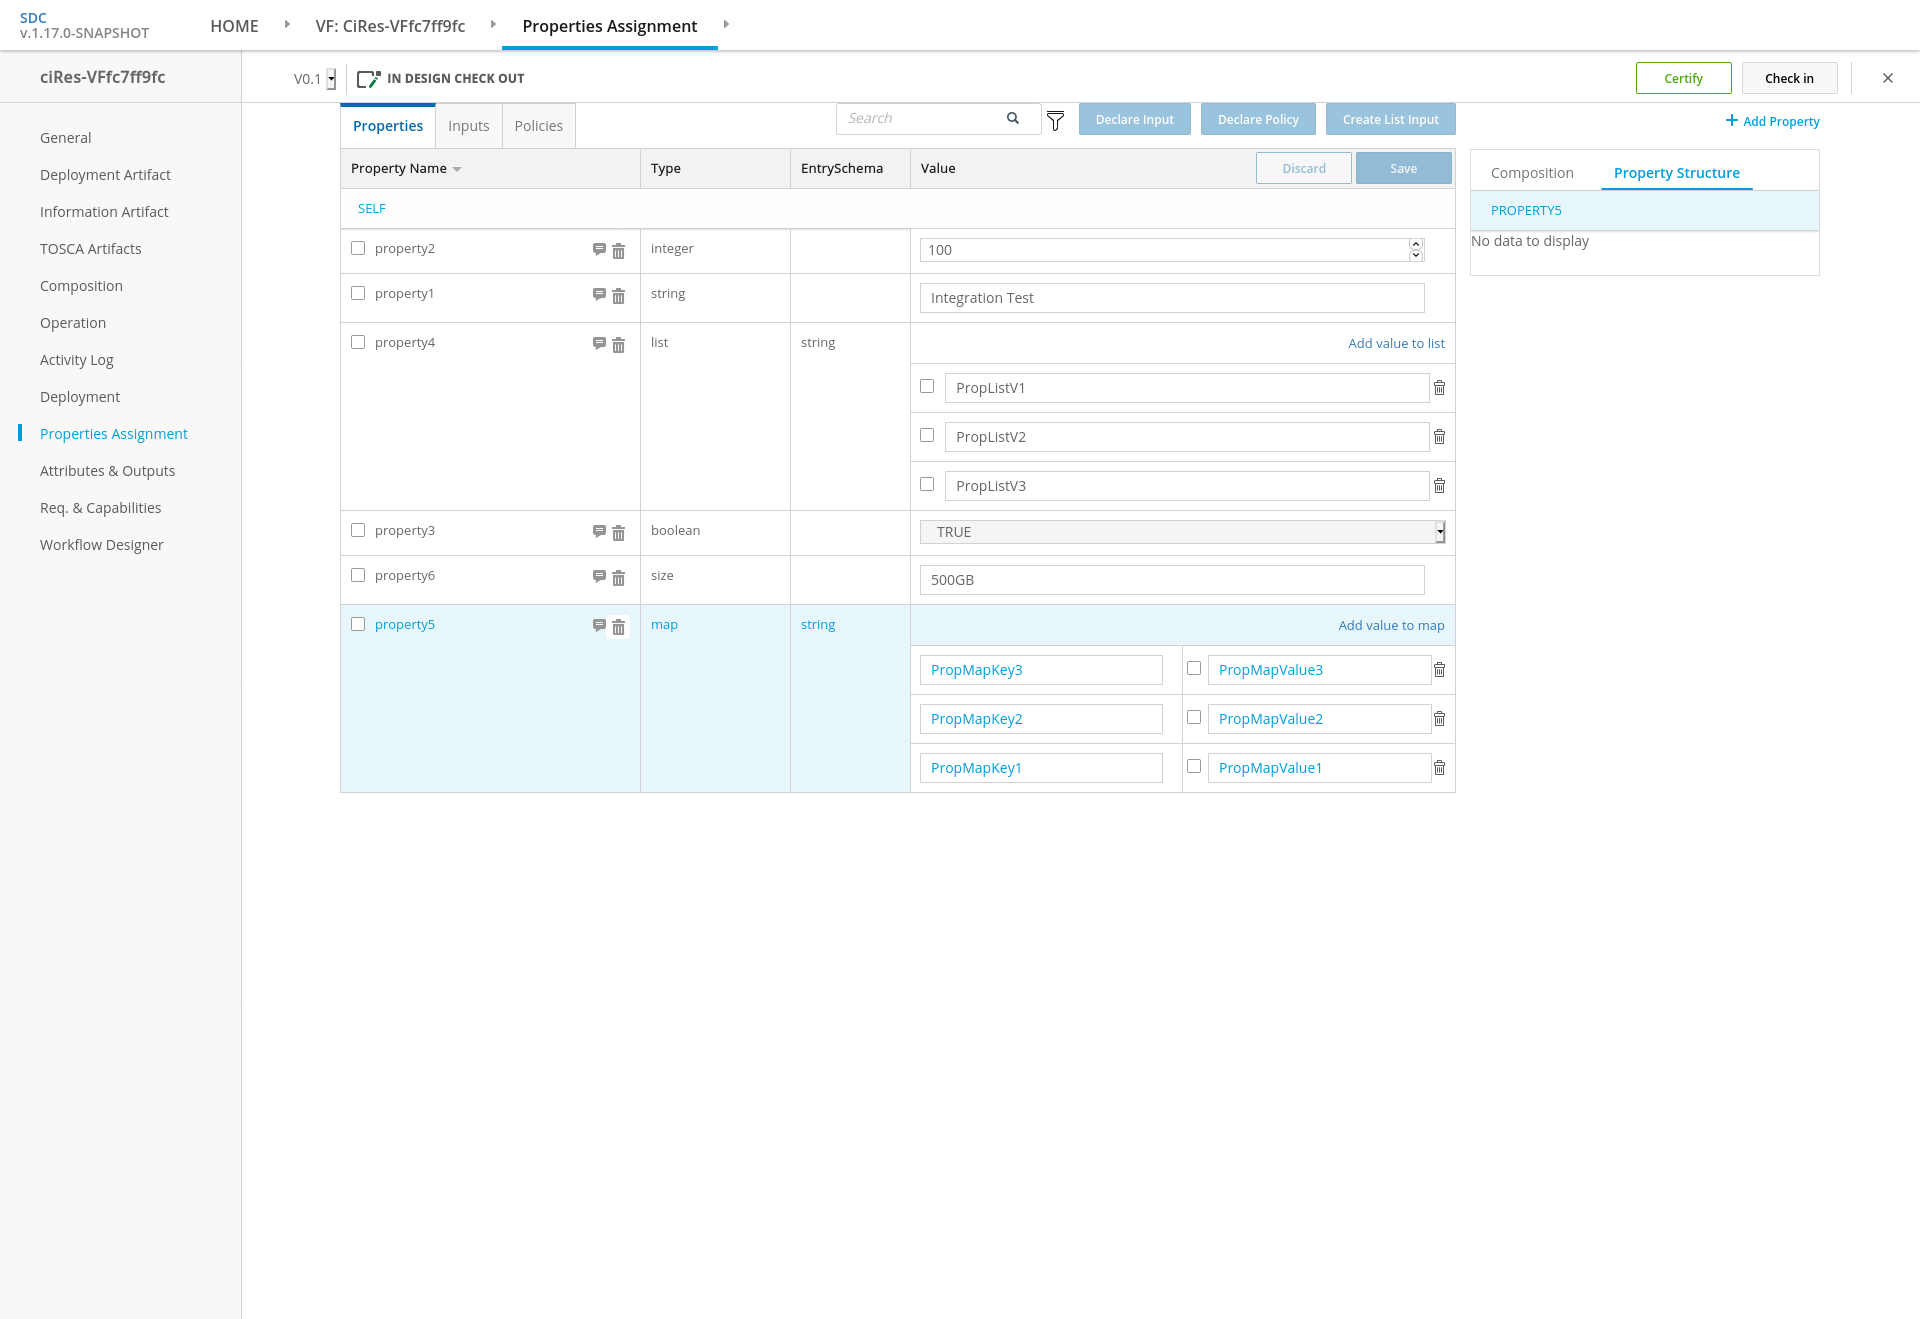Open the Composition side tab

[x=1532, y=173]
